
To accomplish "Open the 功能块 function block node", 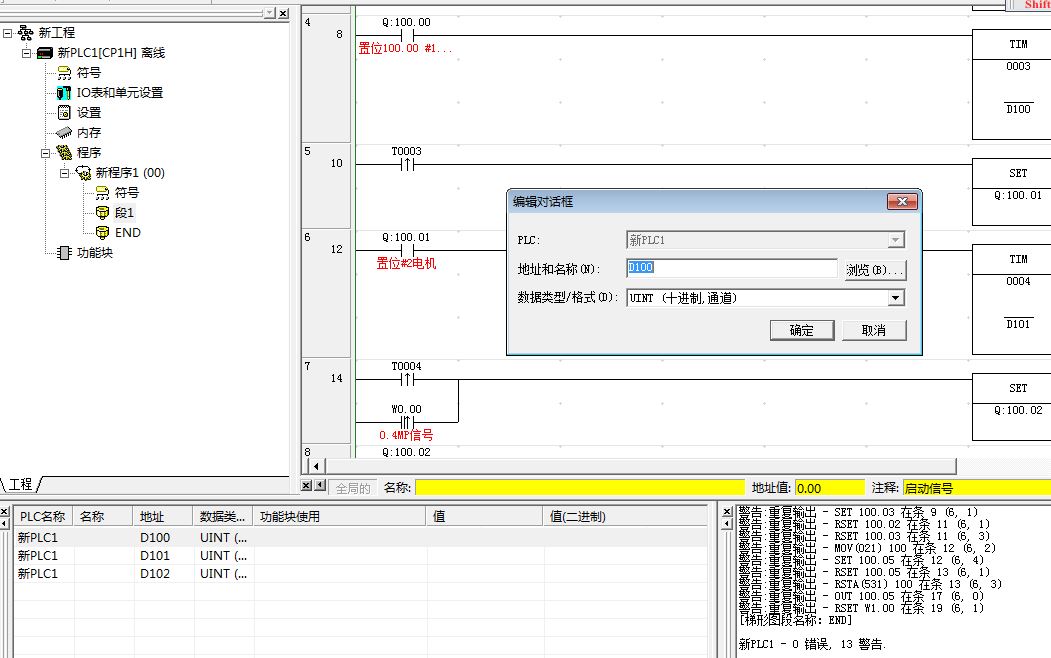I will point(65,253).
